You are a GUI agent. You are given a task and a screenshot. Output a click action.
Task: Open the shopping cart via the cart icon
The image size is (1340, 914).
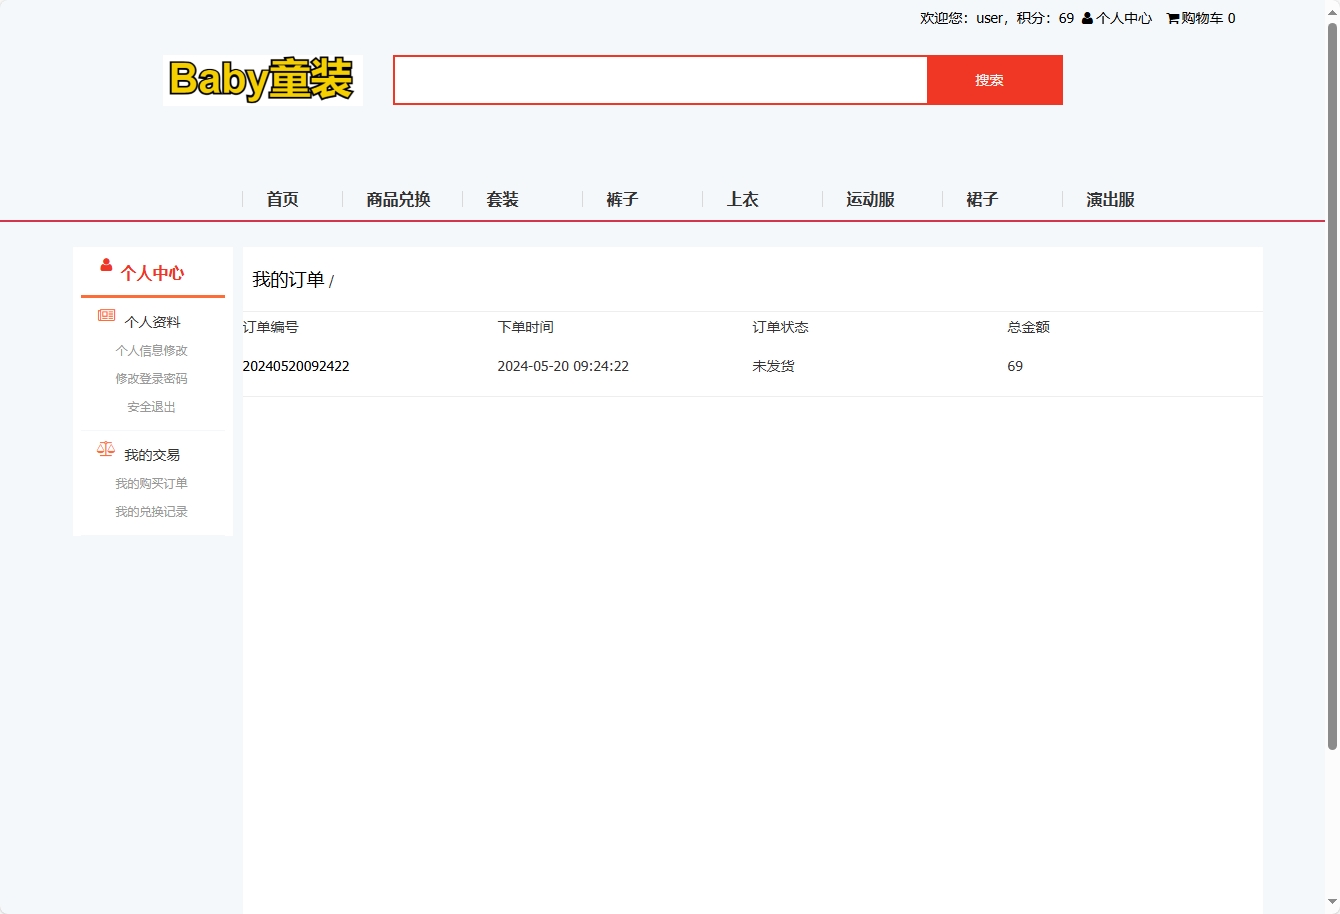(x=1170, y=17)
